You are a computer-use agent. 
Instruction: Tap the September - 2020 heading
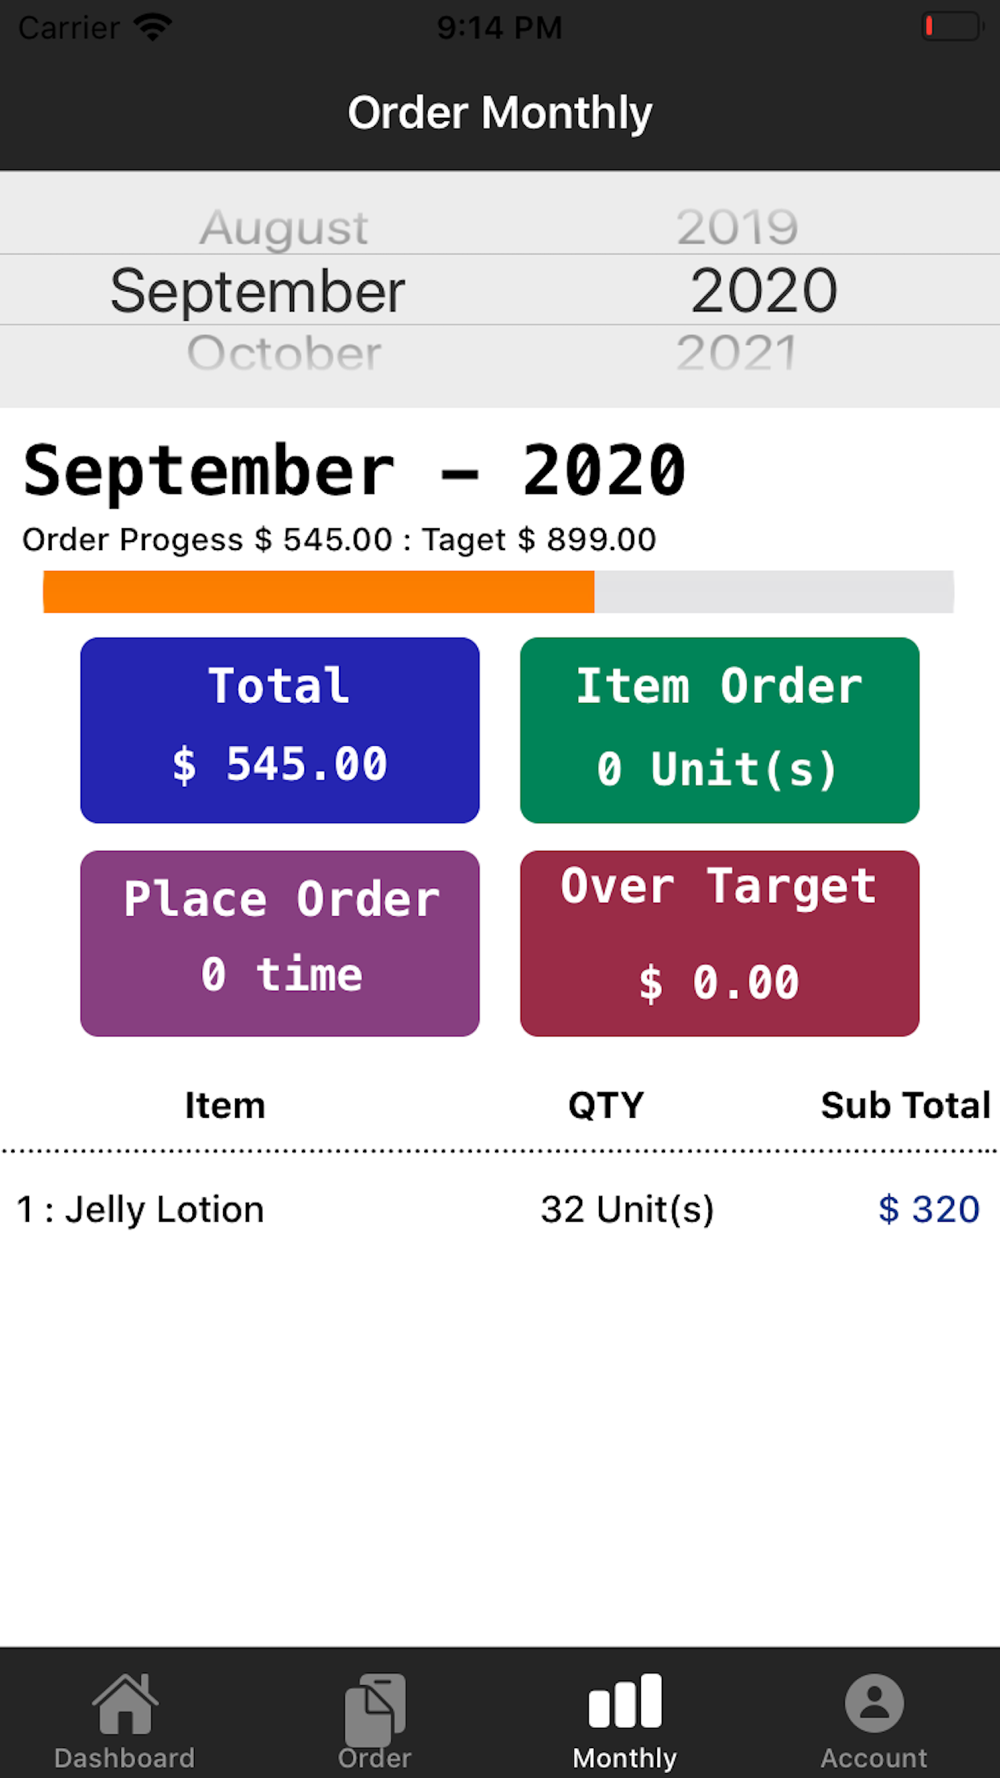(x=355, y=470)
